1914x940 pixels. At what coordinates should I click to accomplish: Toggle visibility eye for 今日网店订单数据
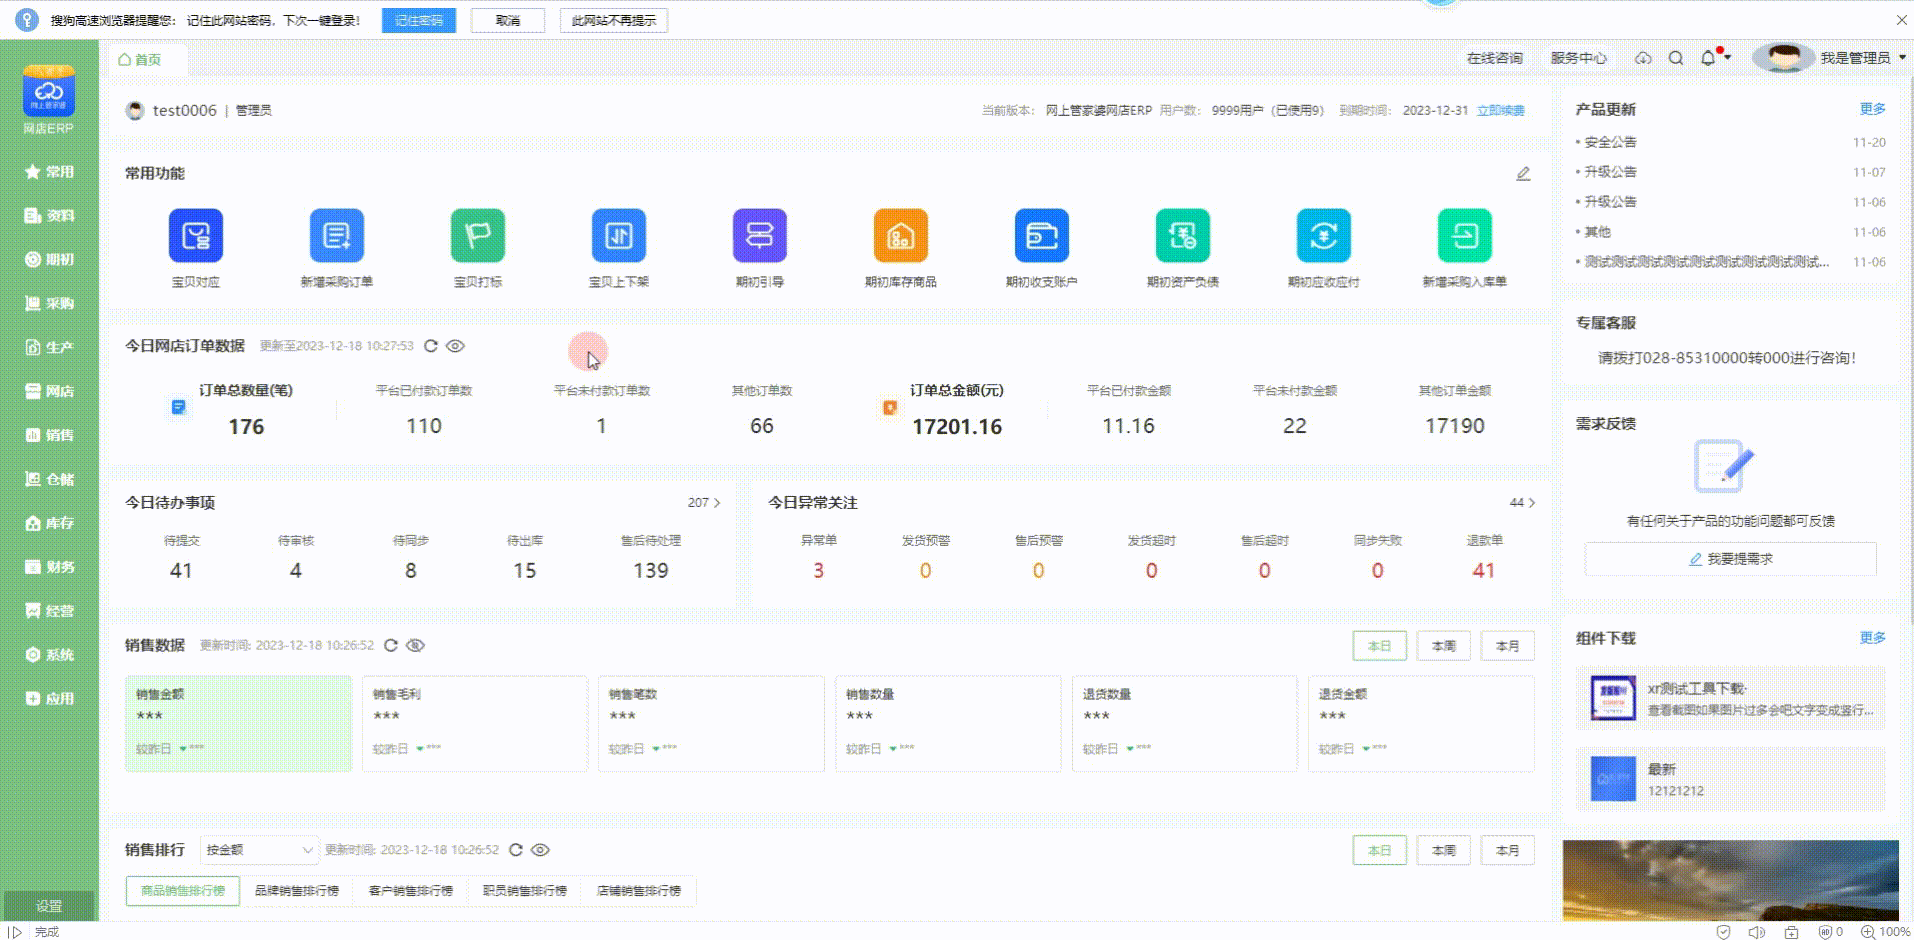455,346
